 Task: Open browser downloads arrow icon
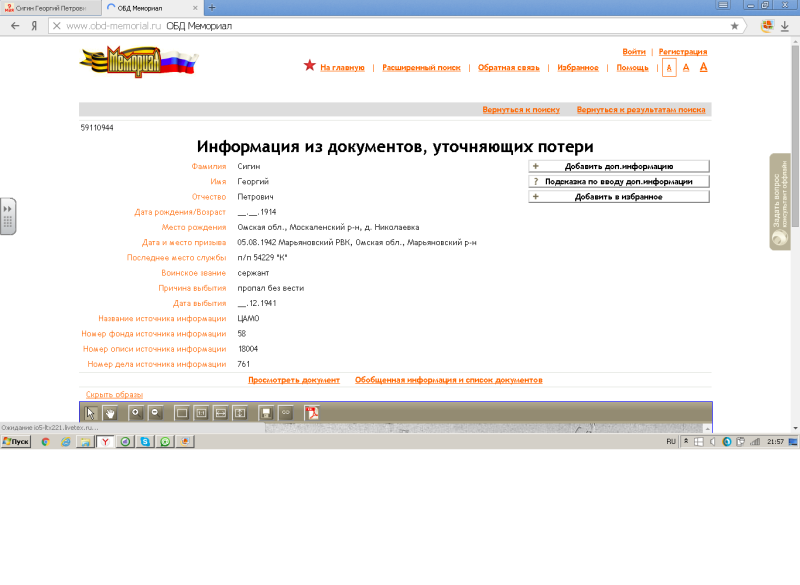[785, 26]
